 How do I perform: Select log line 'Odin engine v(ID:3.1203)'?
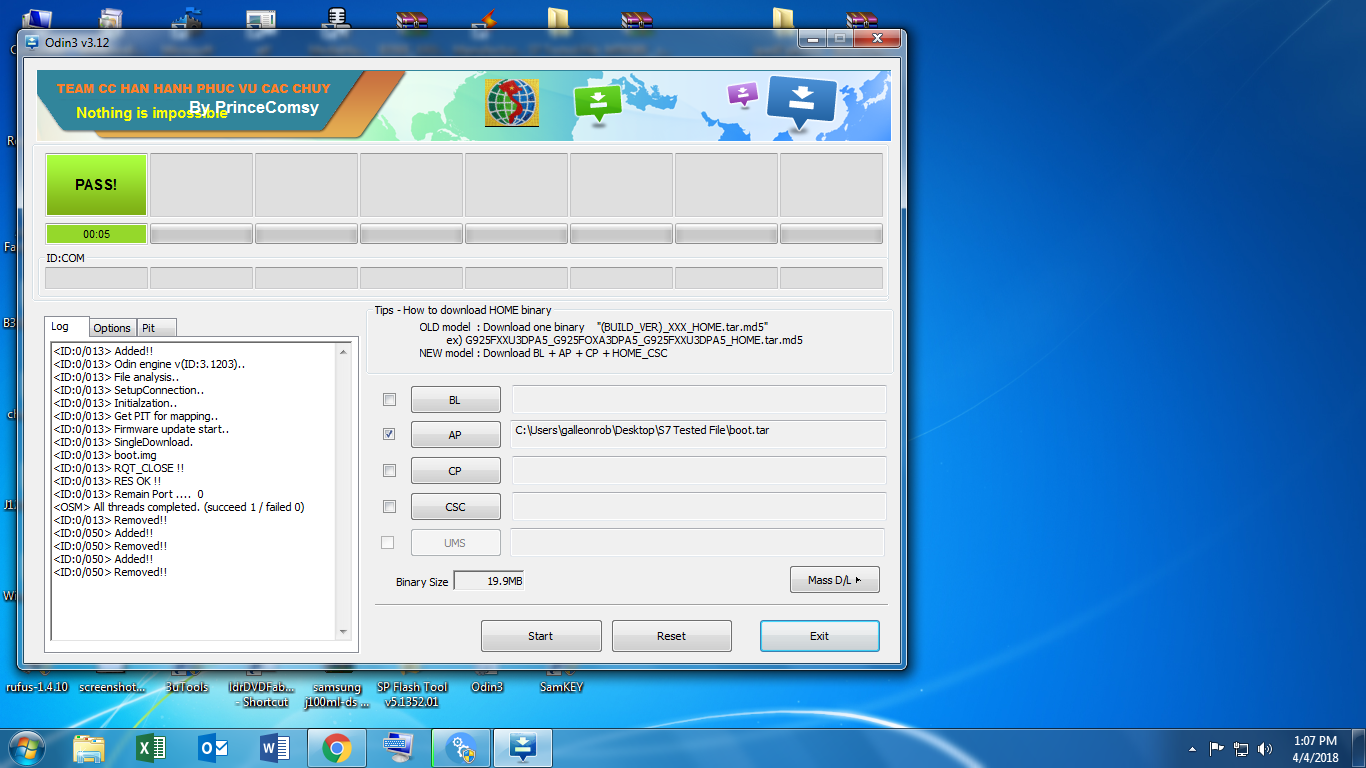149,364
